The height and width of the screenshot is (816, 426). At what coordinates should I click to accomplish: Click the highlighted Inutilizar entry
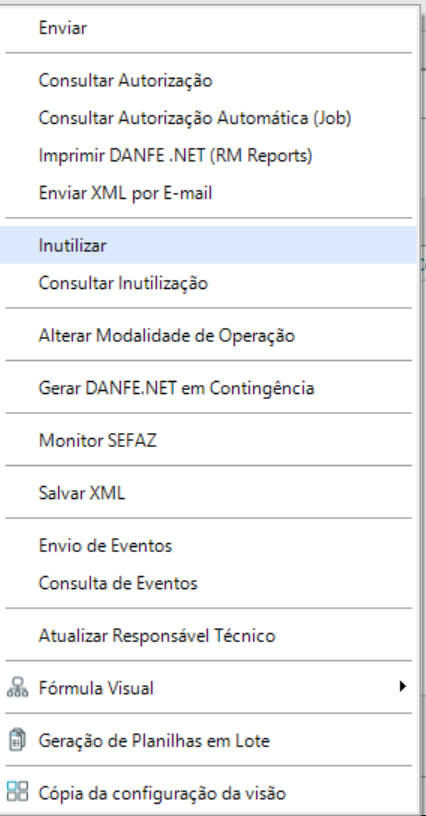[x=209, y=245]
